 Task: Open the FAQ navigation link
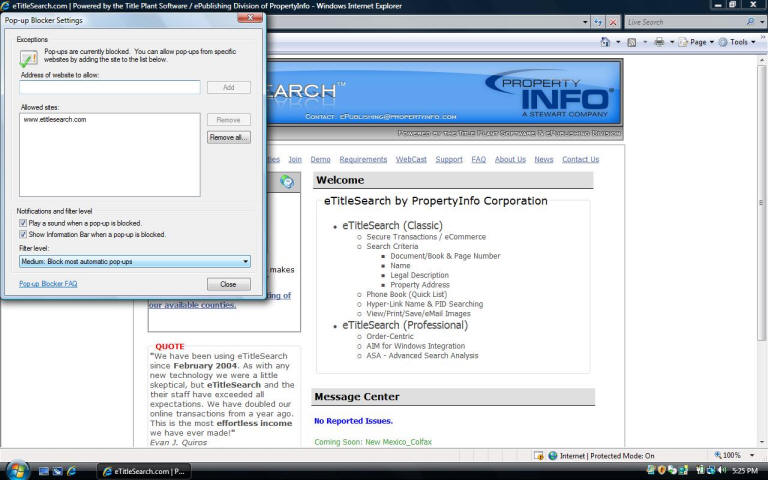479,160
